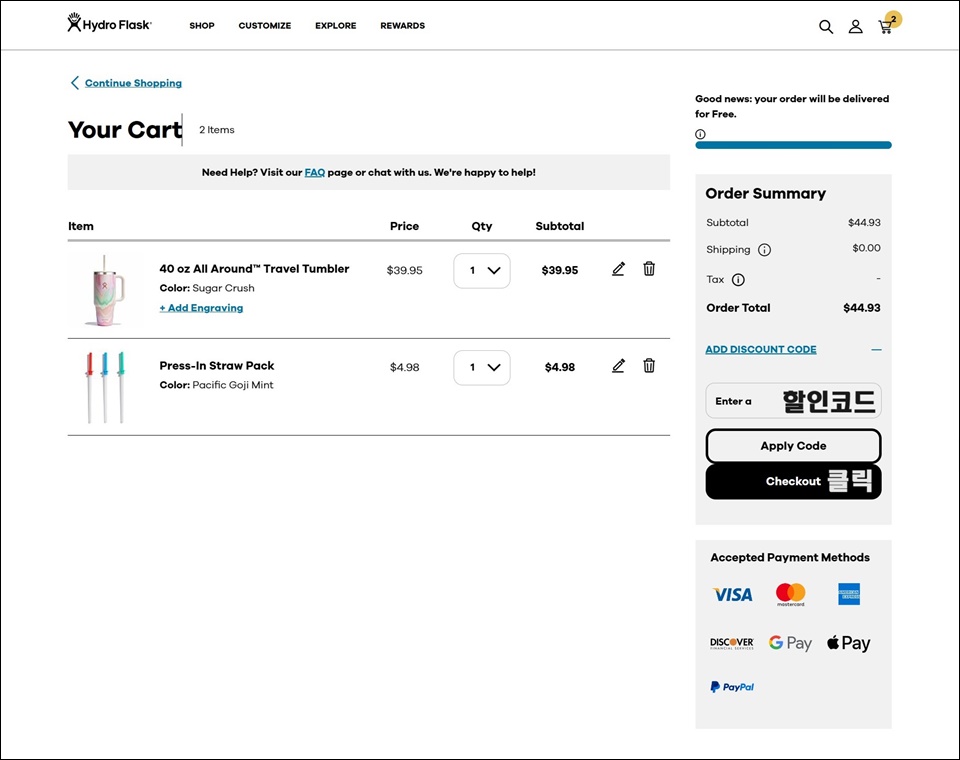960x760 pixels.
Task: Focus the discount code input field
Action: coord(793,401)
